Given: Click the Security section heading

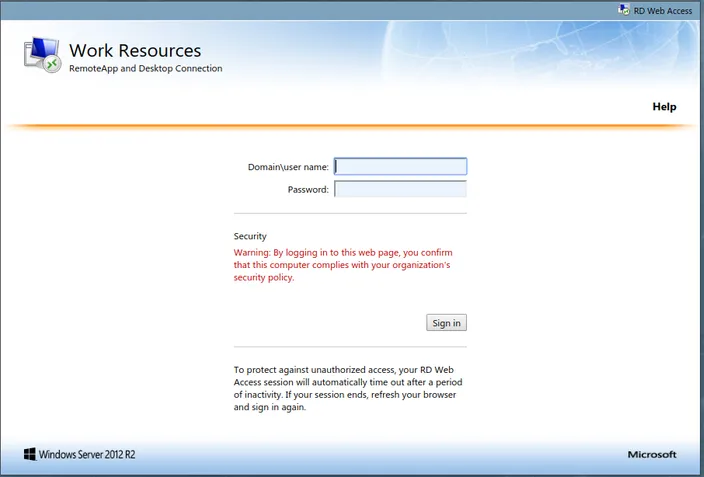Looking at the screenshot, I should click(250, 236).
